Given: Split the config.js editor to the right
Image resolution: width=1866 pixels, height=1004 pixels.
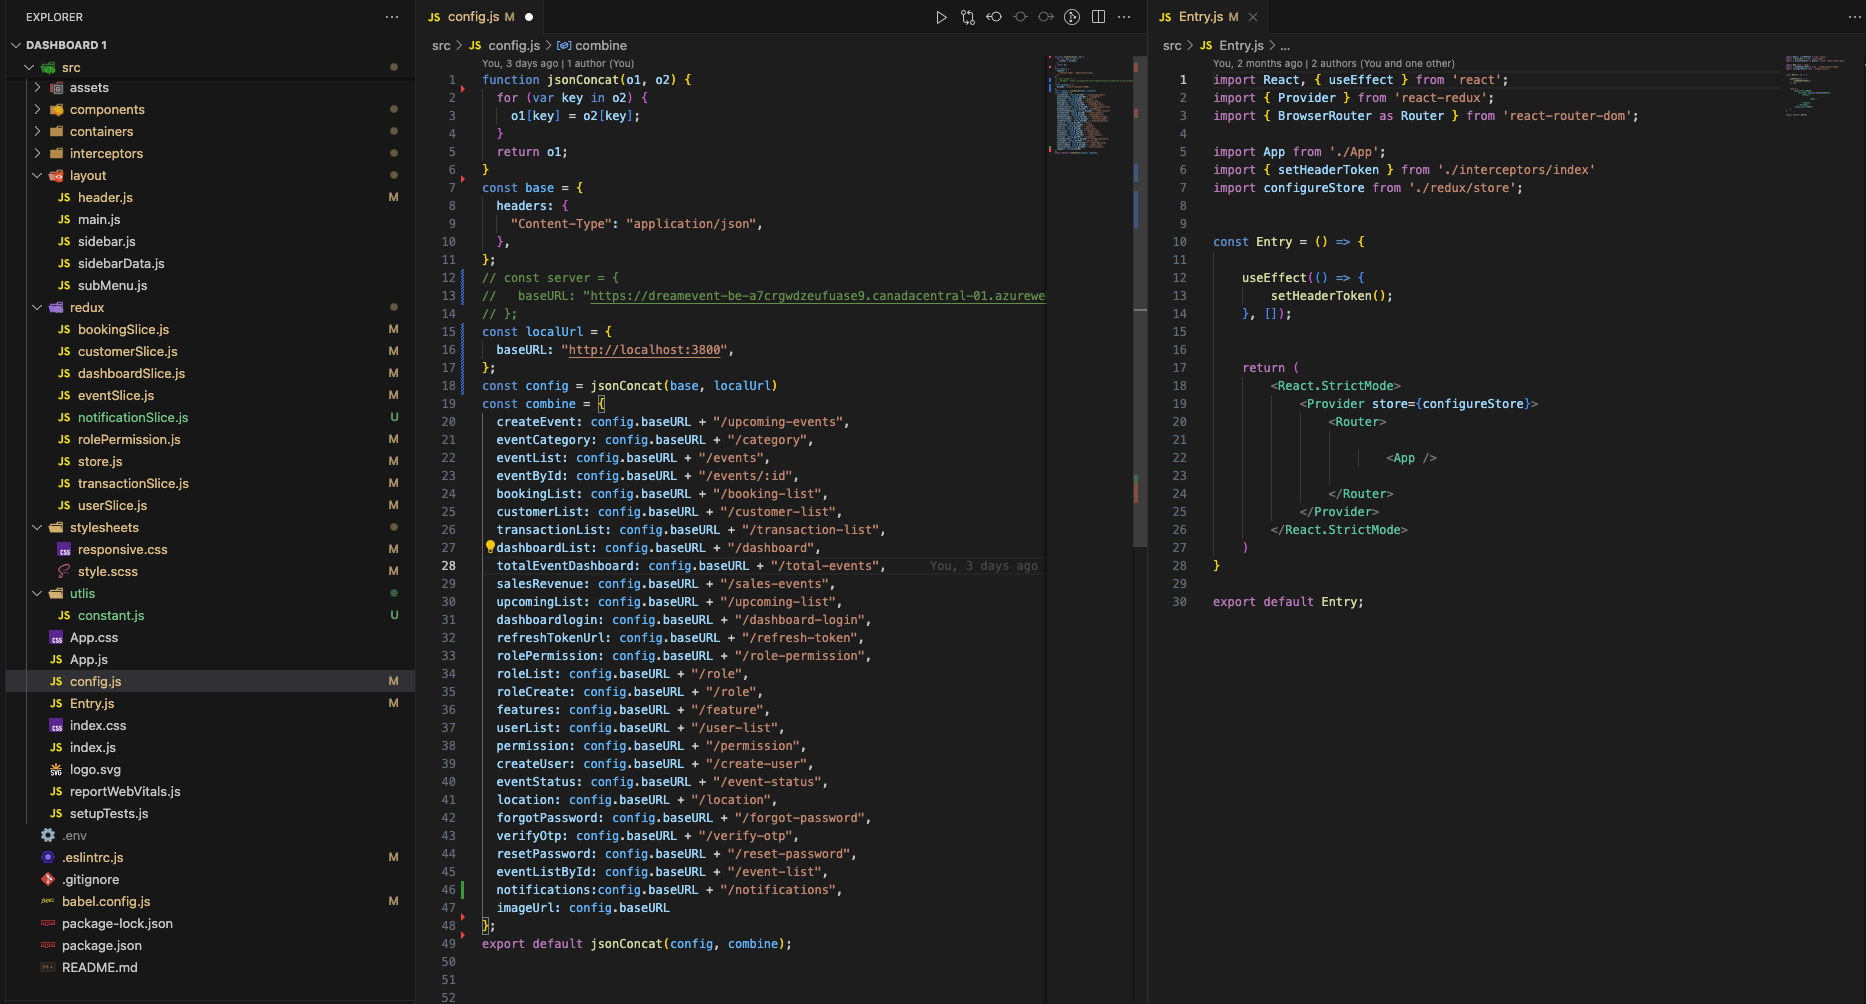Looking at the screenshot, I should tap(1098, 17).
